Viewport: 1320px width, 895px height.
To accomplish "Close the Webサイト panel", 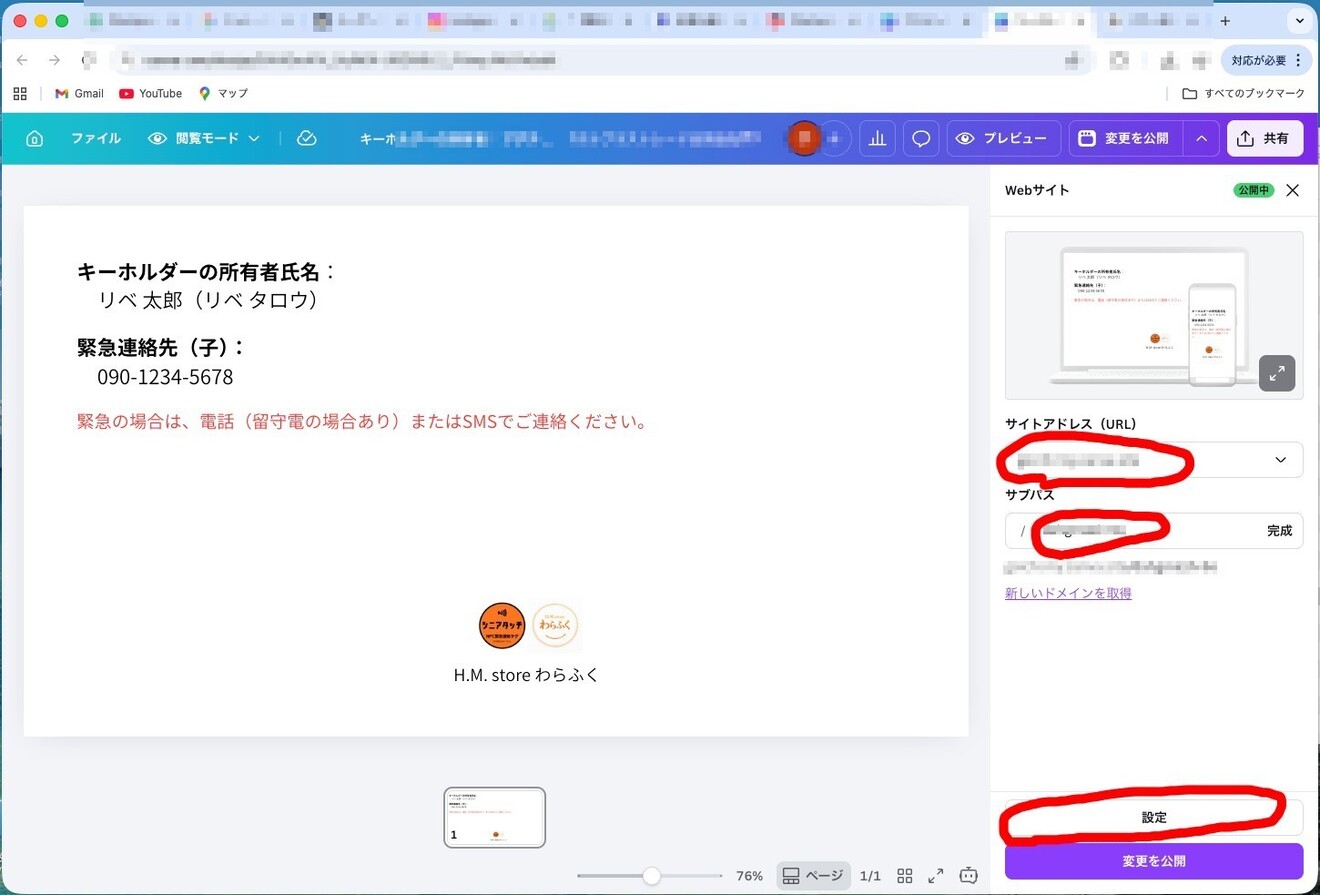I will [x=1292, y=190].
